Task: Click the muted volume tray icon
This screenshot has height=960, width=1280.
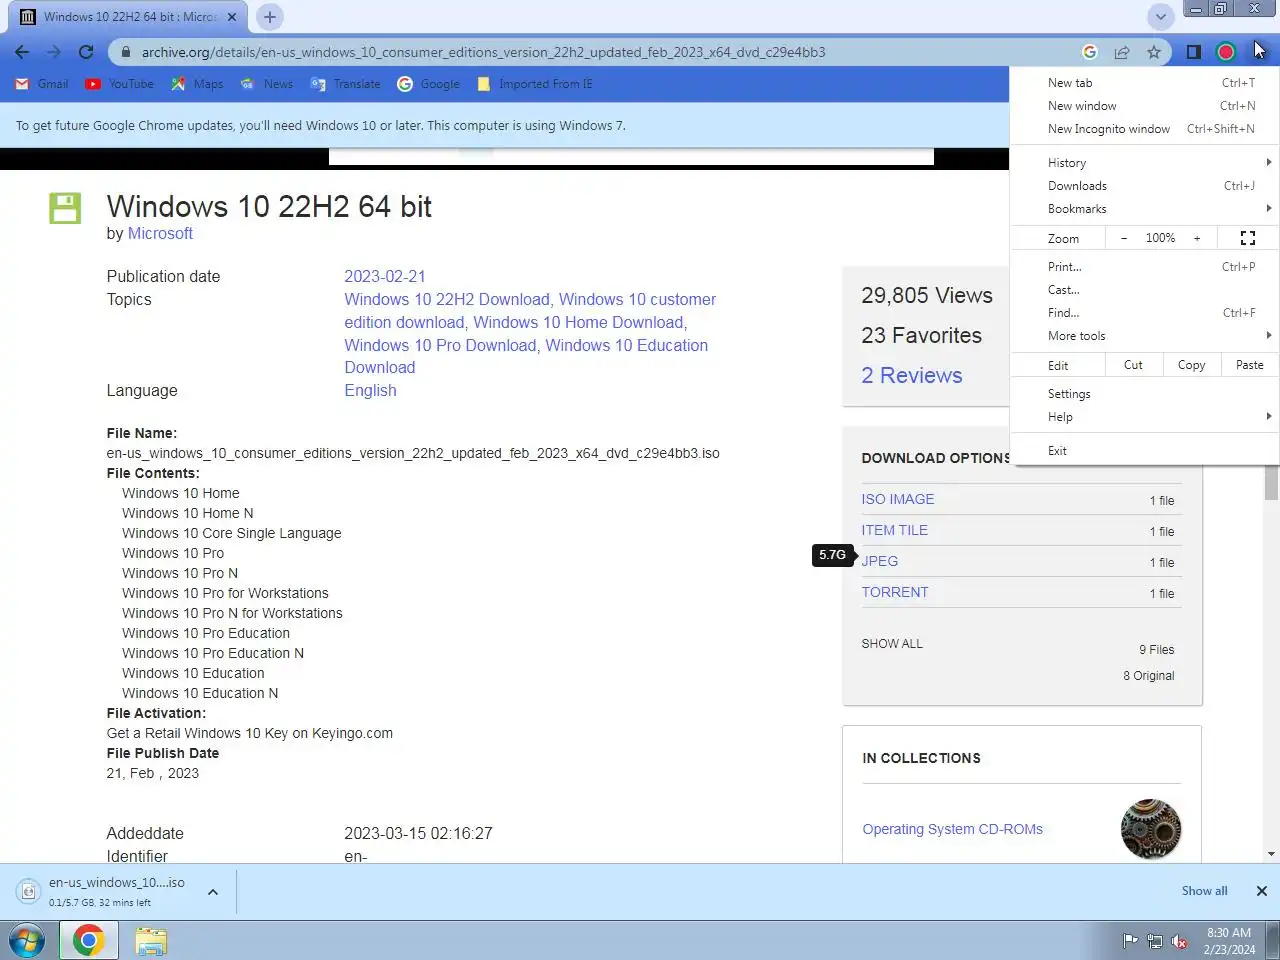Action: [x=1180, y=941]
